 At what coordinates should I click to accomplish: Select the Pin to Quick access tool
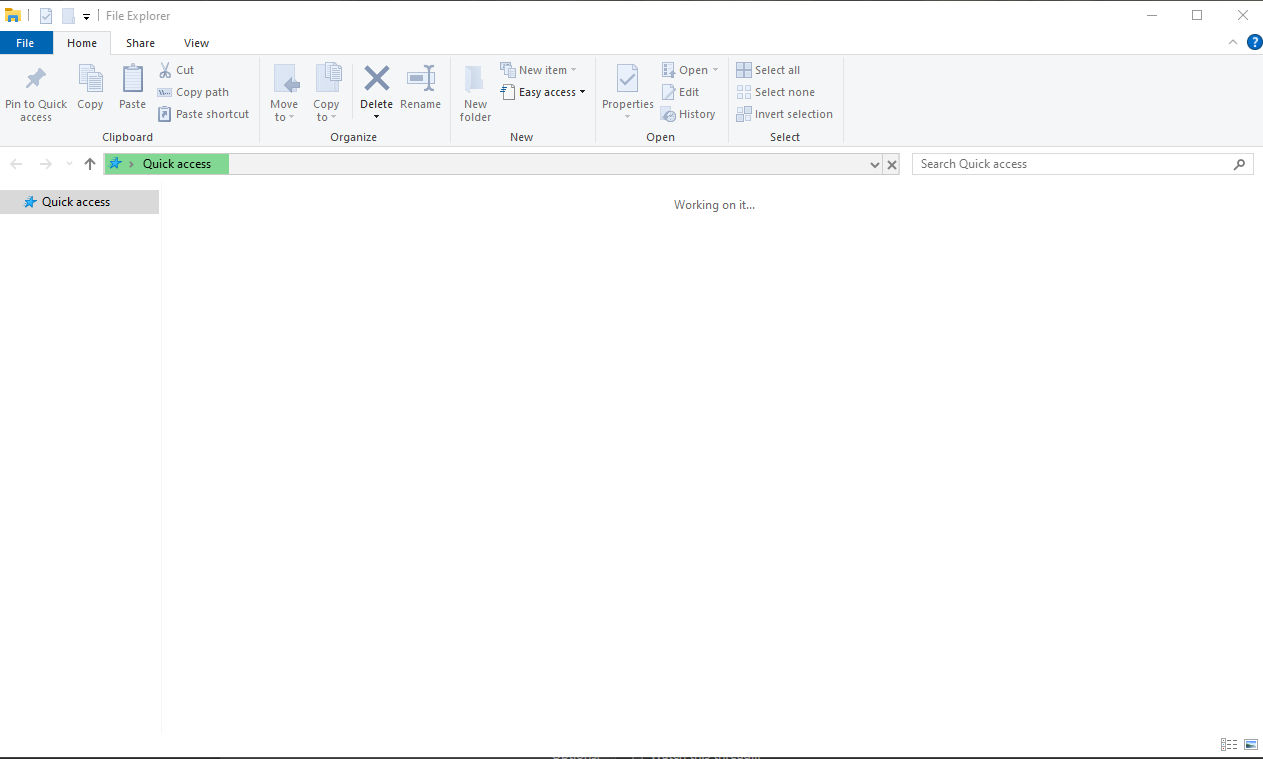36,92
